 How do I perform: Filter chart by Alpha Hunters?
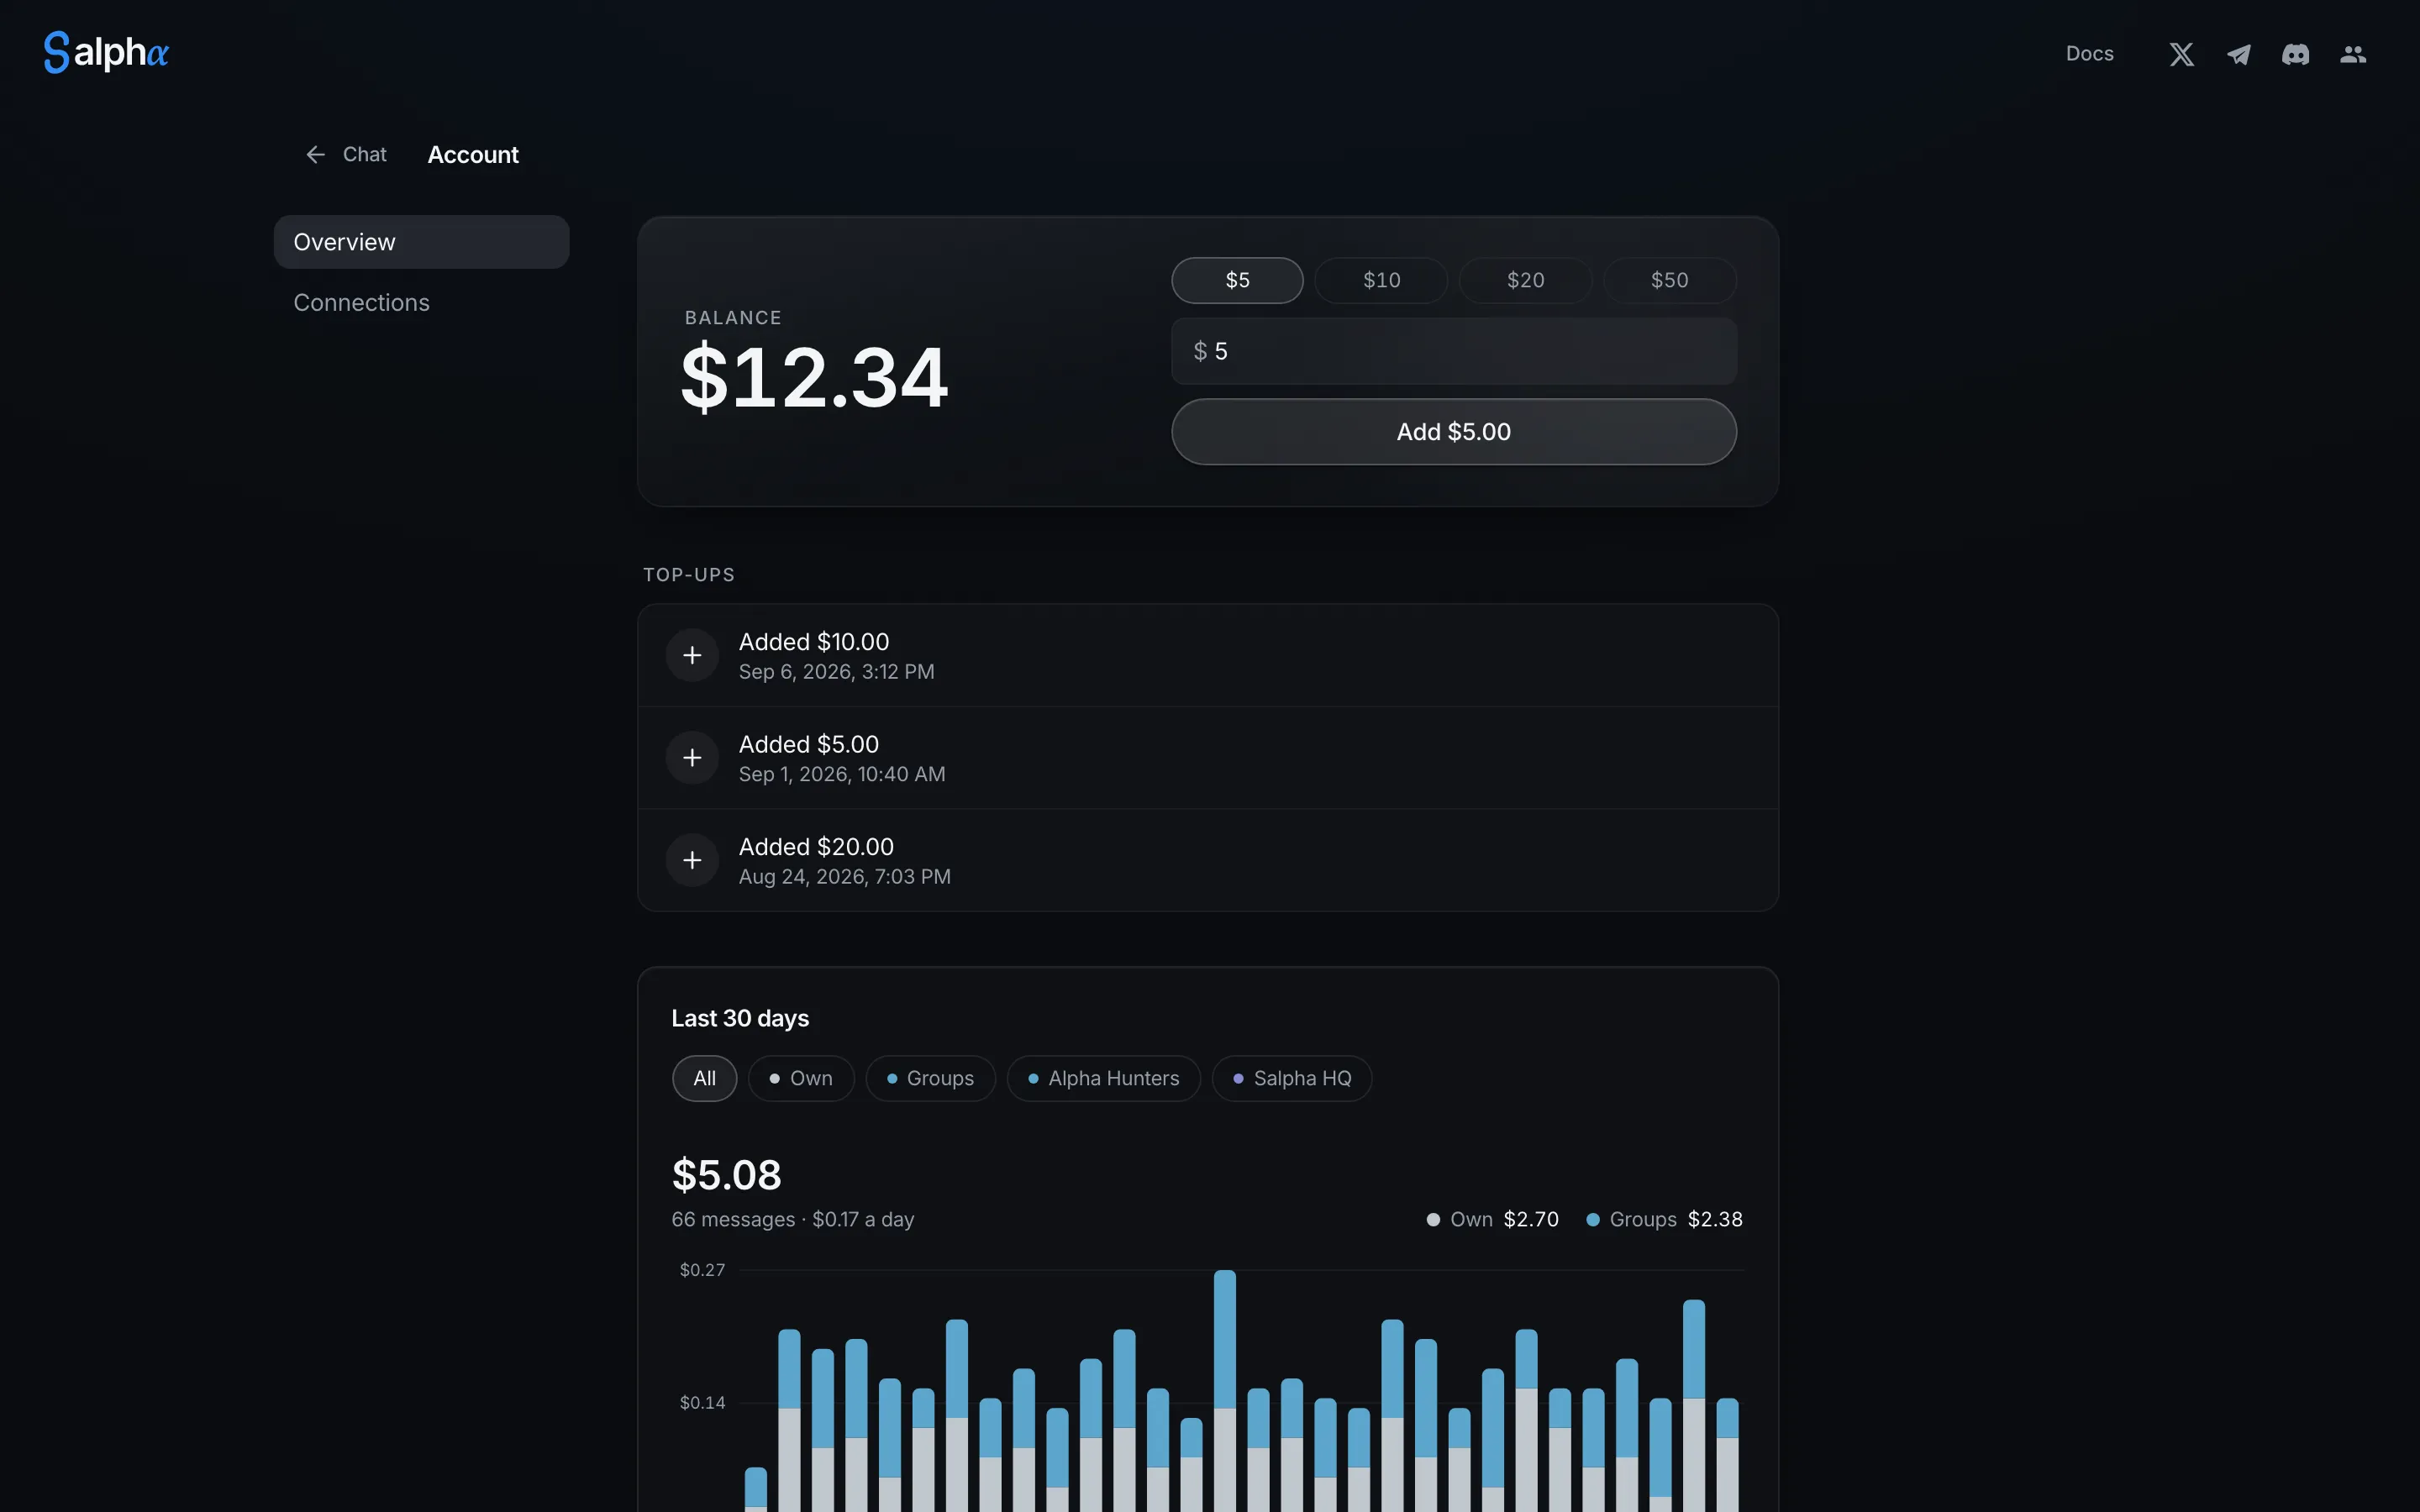coord(1103,1078)
